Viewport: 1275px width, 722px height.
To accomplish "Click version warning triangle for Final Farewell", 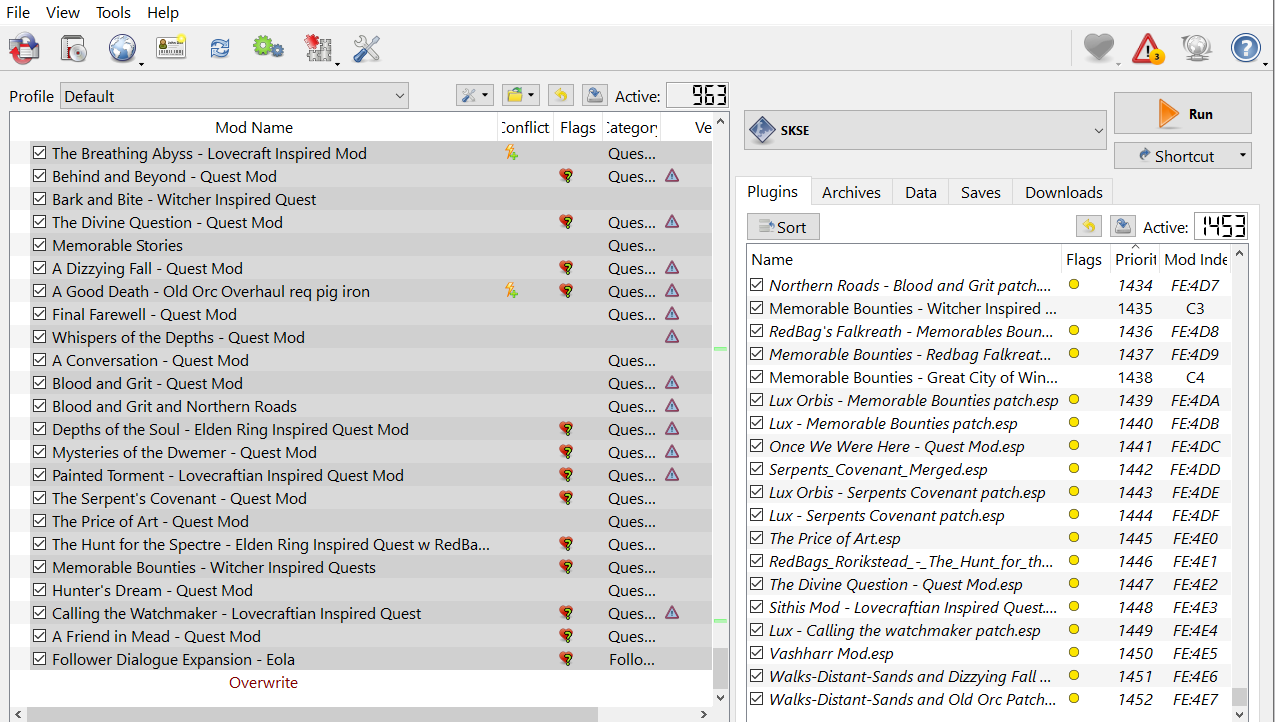I will click(x=672, y=314).
